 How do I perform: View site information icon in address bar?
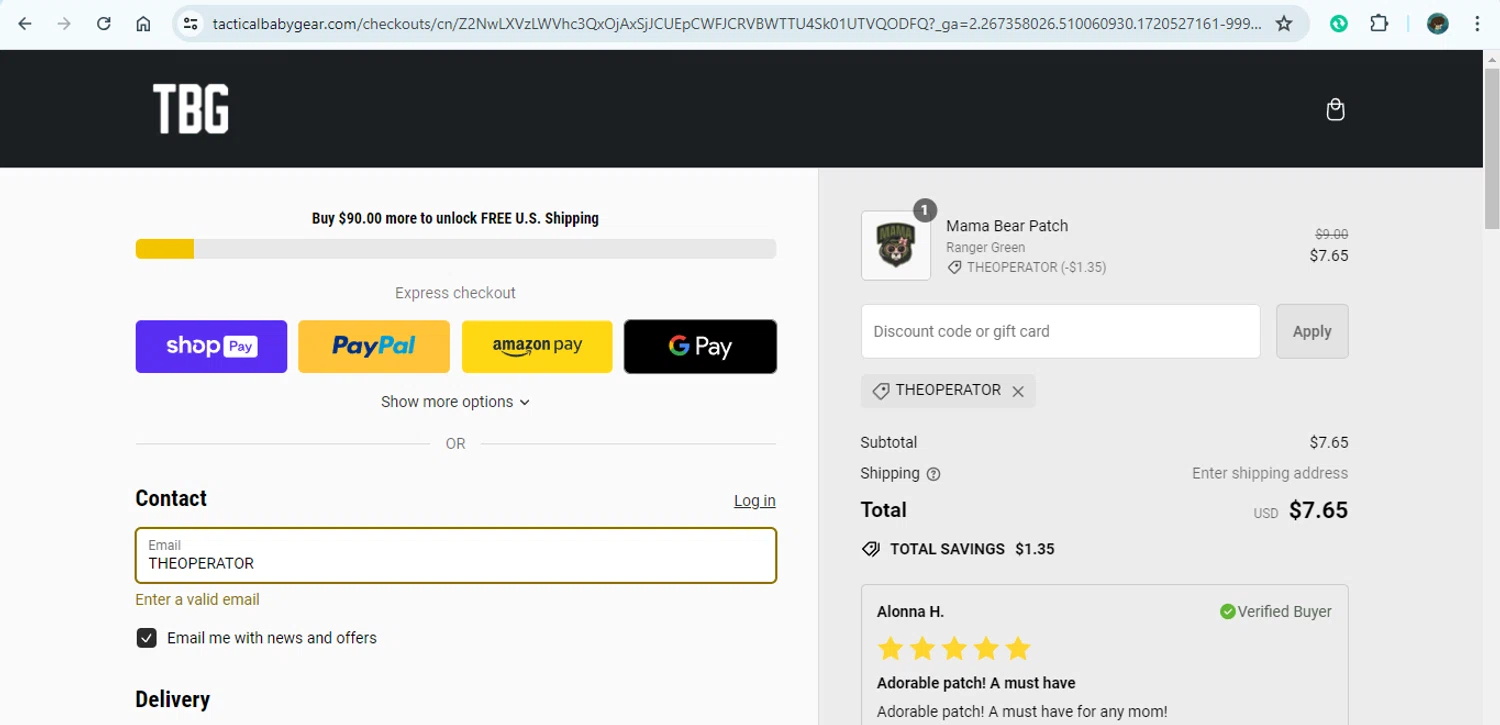[x=191, y=23]
